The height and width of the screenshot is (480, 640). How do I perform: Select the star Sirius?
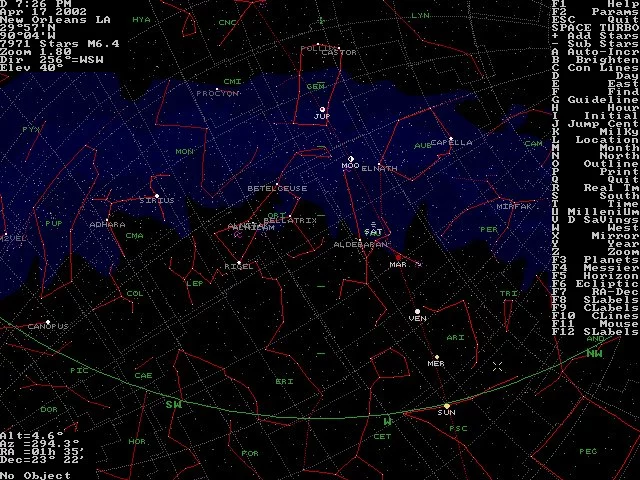[157, 196]
